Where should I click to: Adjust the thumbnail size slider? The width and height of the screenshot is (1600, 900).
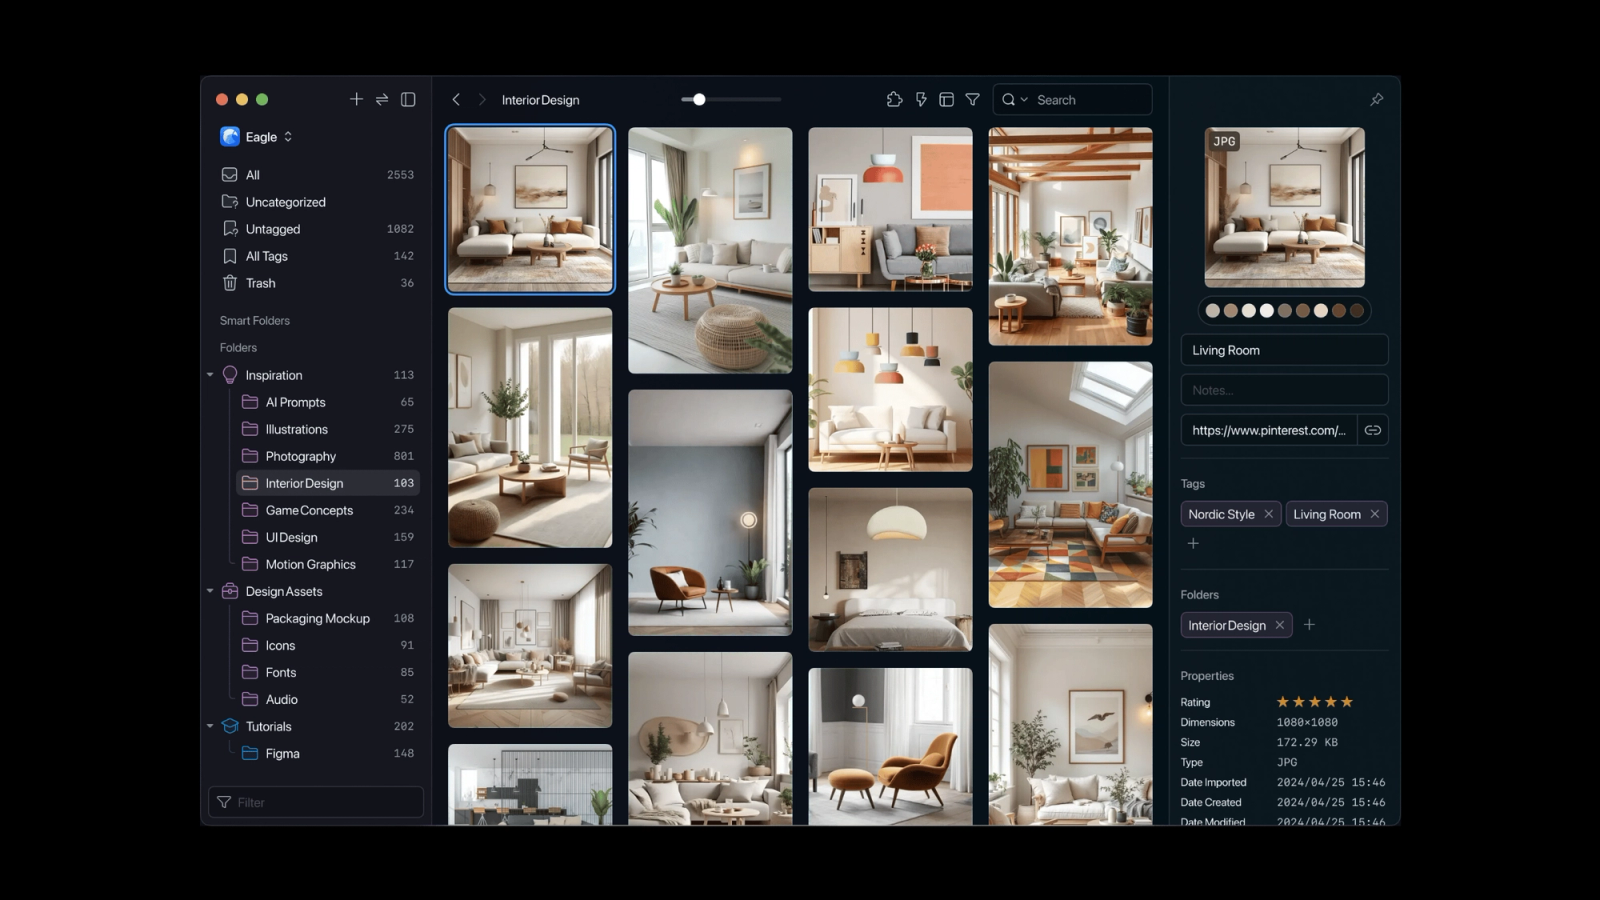tap(699, 99)
